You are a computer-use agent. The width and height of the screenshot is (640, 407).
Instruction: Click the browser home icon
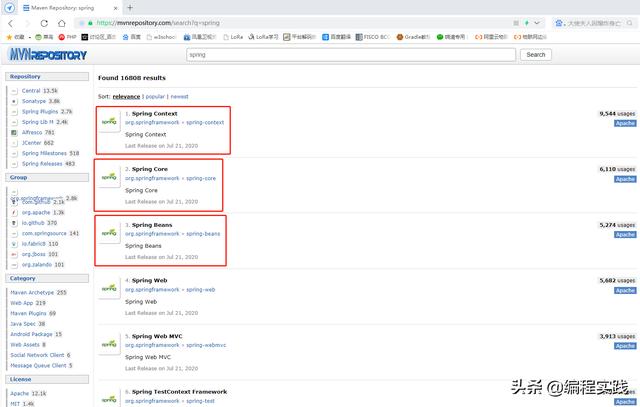pyautogui.click(x=61, y=23)
